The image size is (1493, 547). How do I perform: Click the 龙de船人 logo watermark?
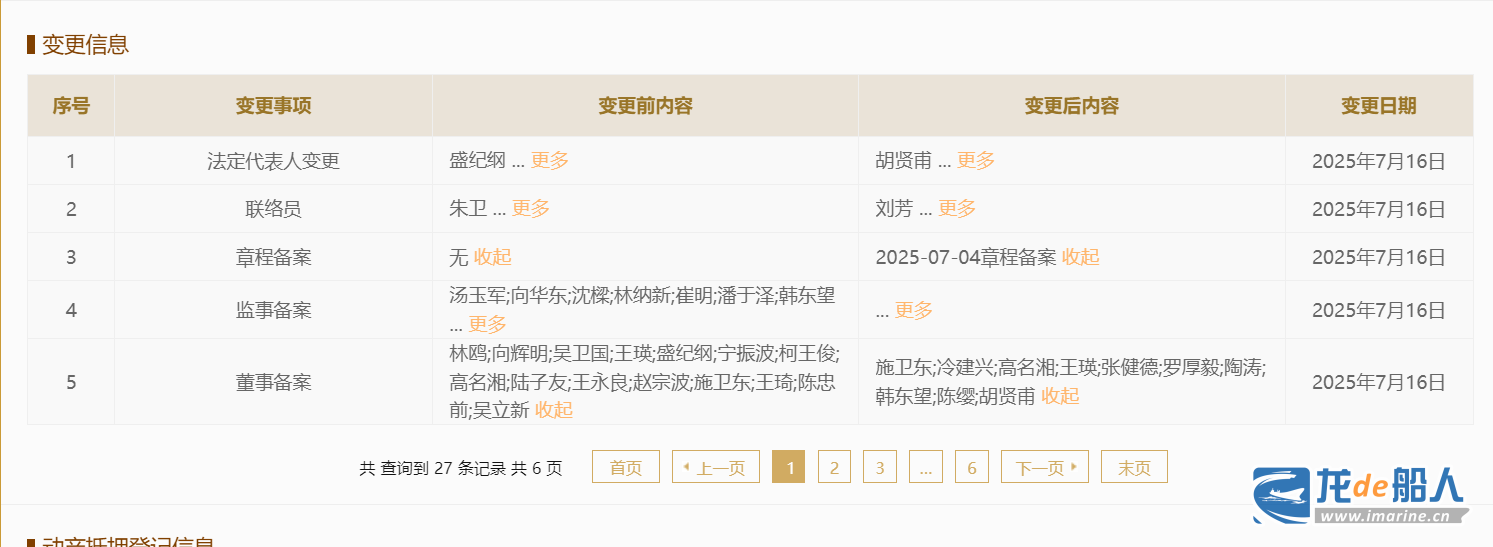(x=1360, y=495)
